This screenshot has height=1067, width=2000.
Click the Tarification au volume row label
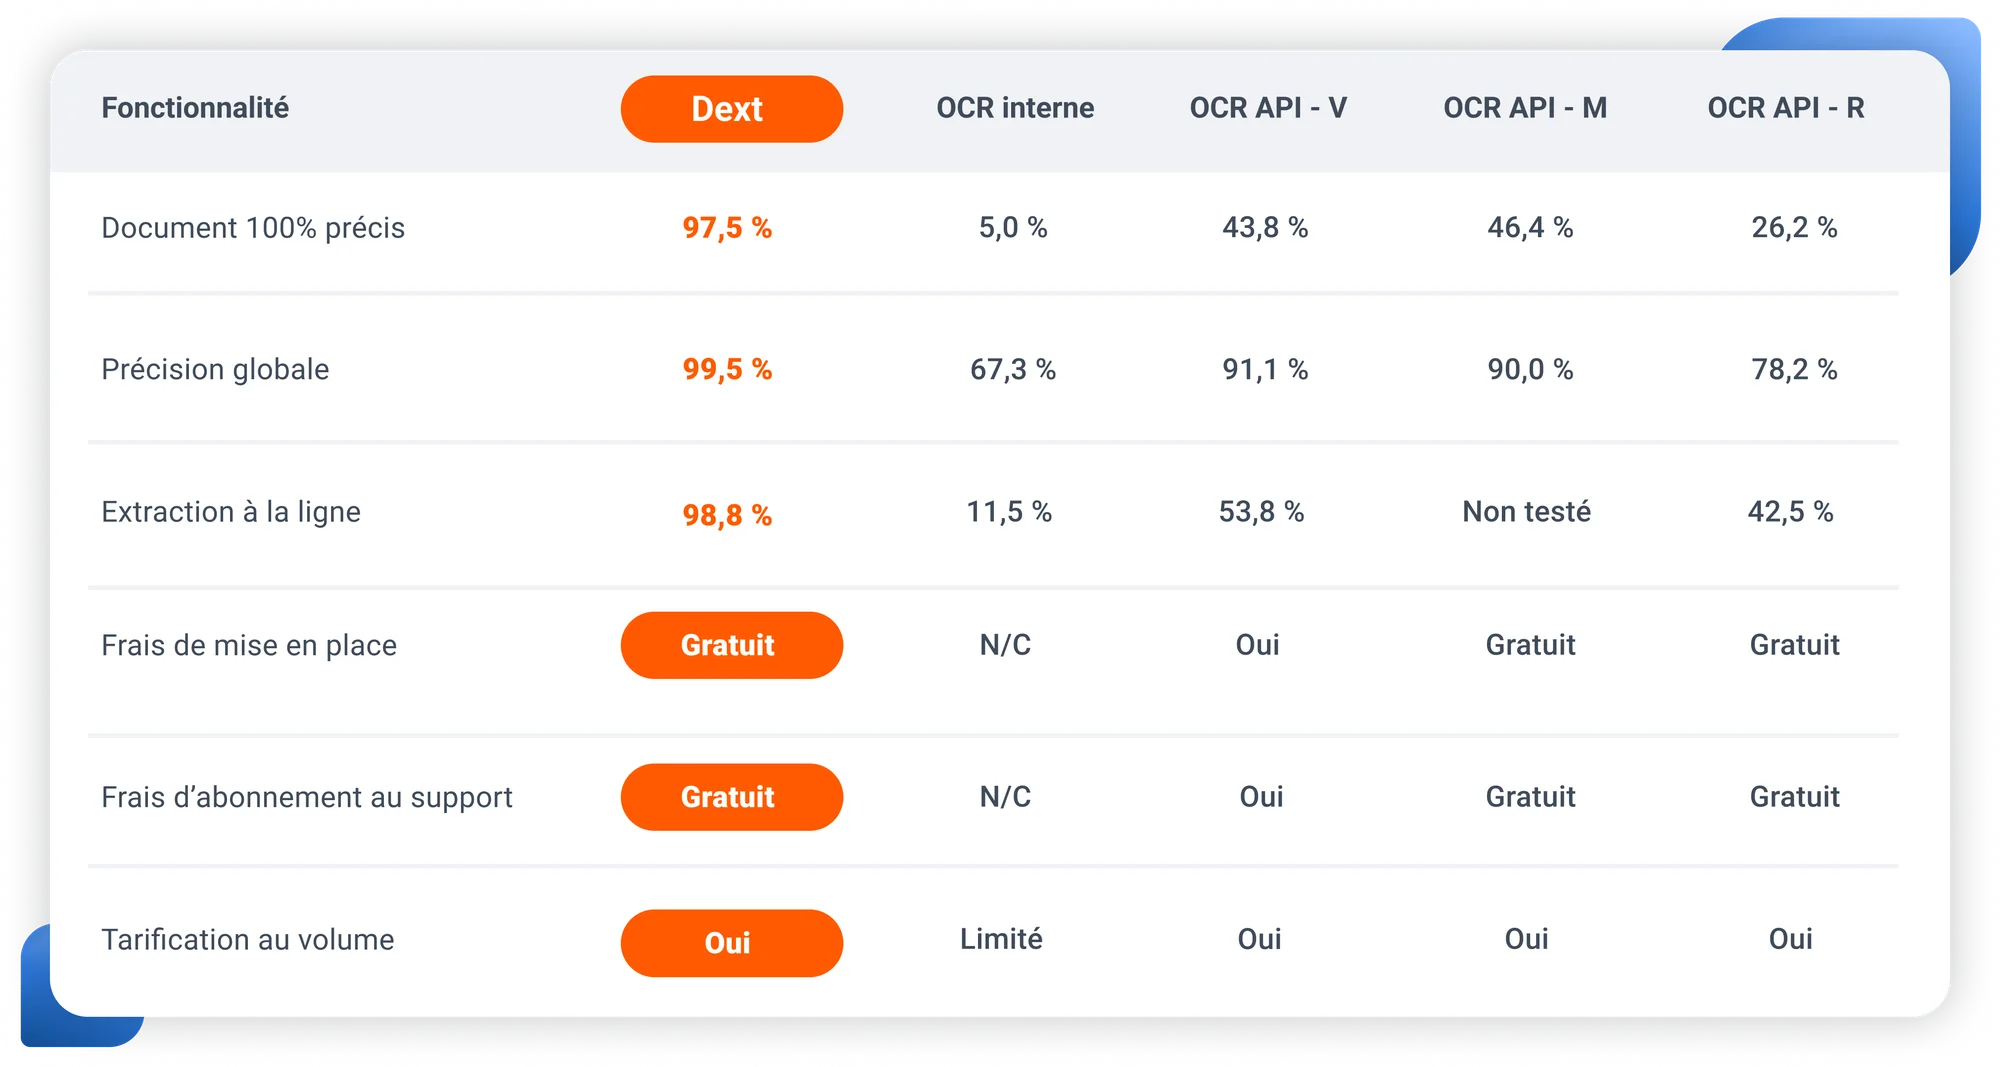248,940
